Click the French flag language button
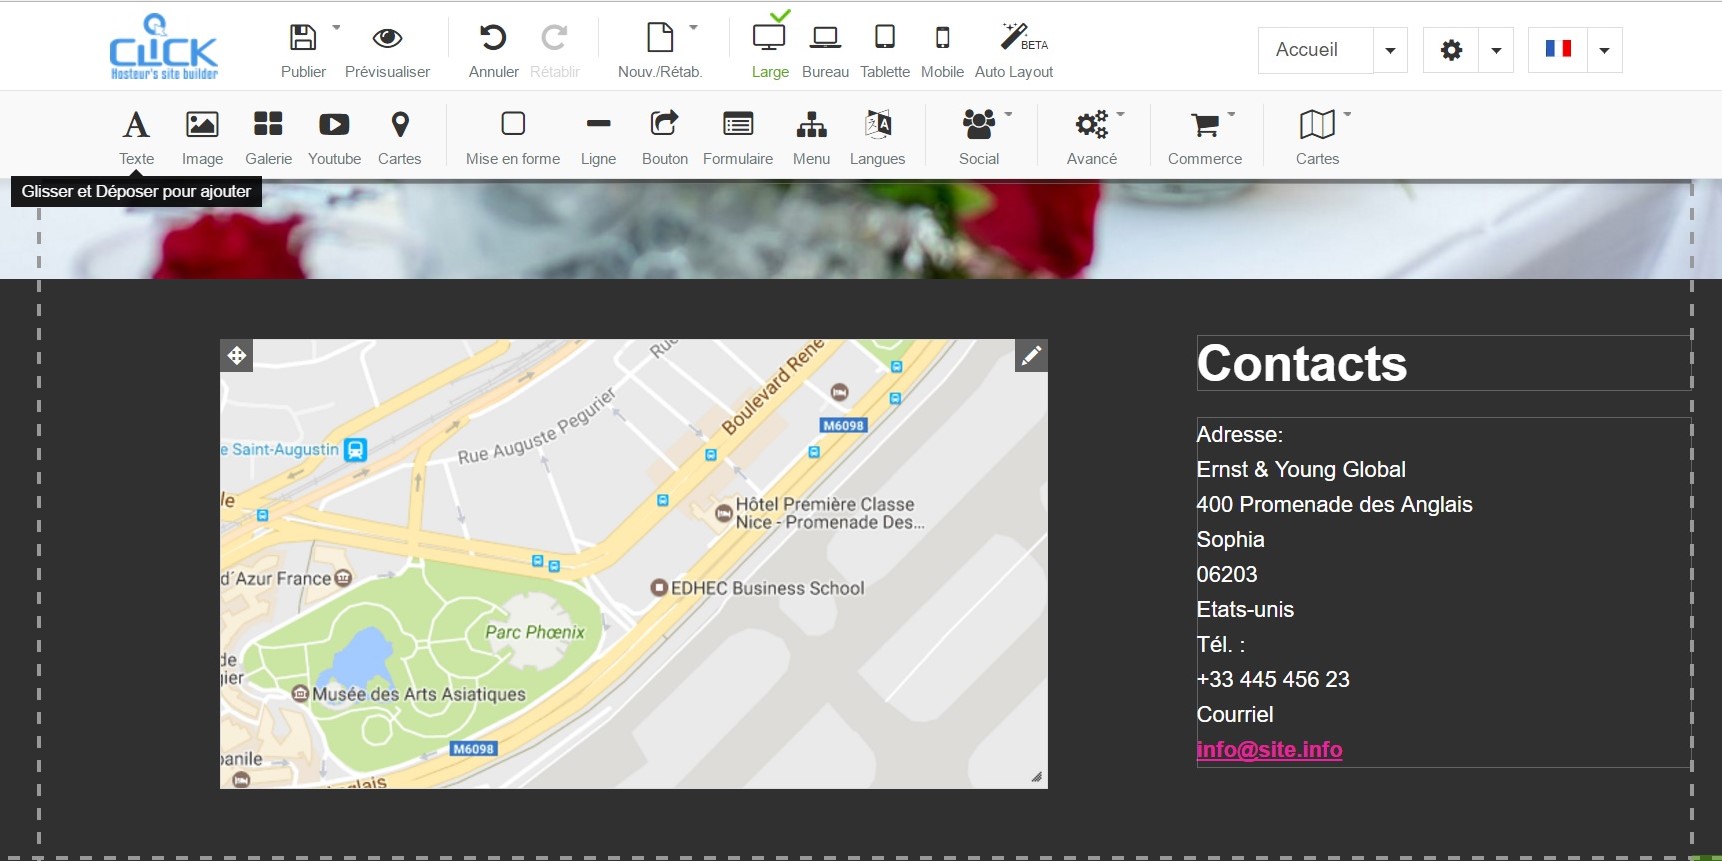1722x861 pixels. 1558,50
